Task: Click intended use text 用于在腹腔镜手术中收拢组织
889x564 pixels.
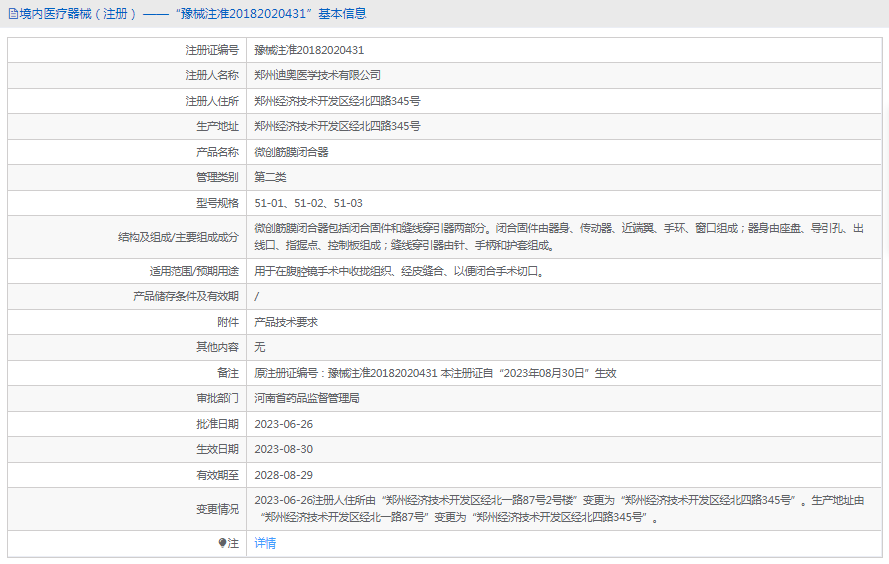Action: click(x=400, y=271)
